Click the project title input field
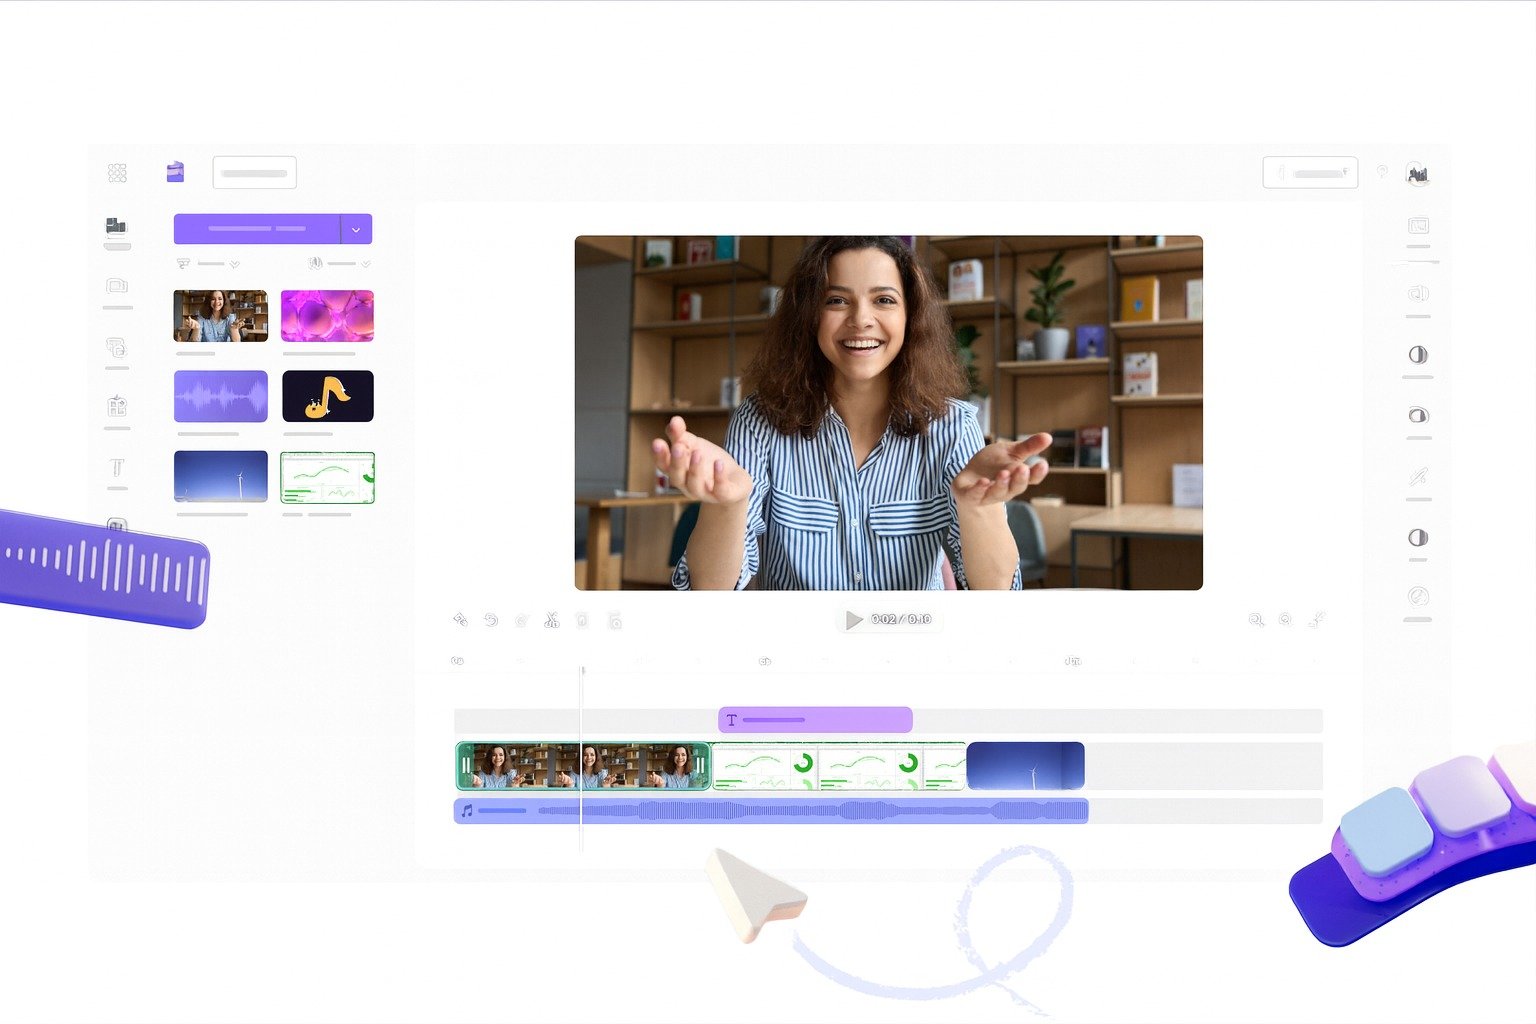1536x1024 pixels. (254, 173)
